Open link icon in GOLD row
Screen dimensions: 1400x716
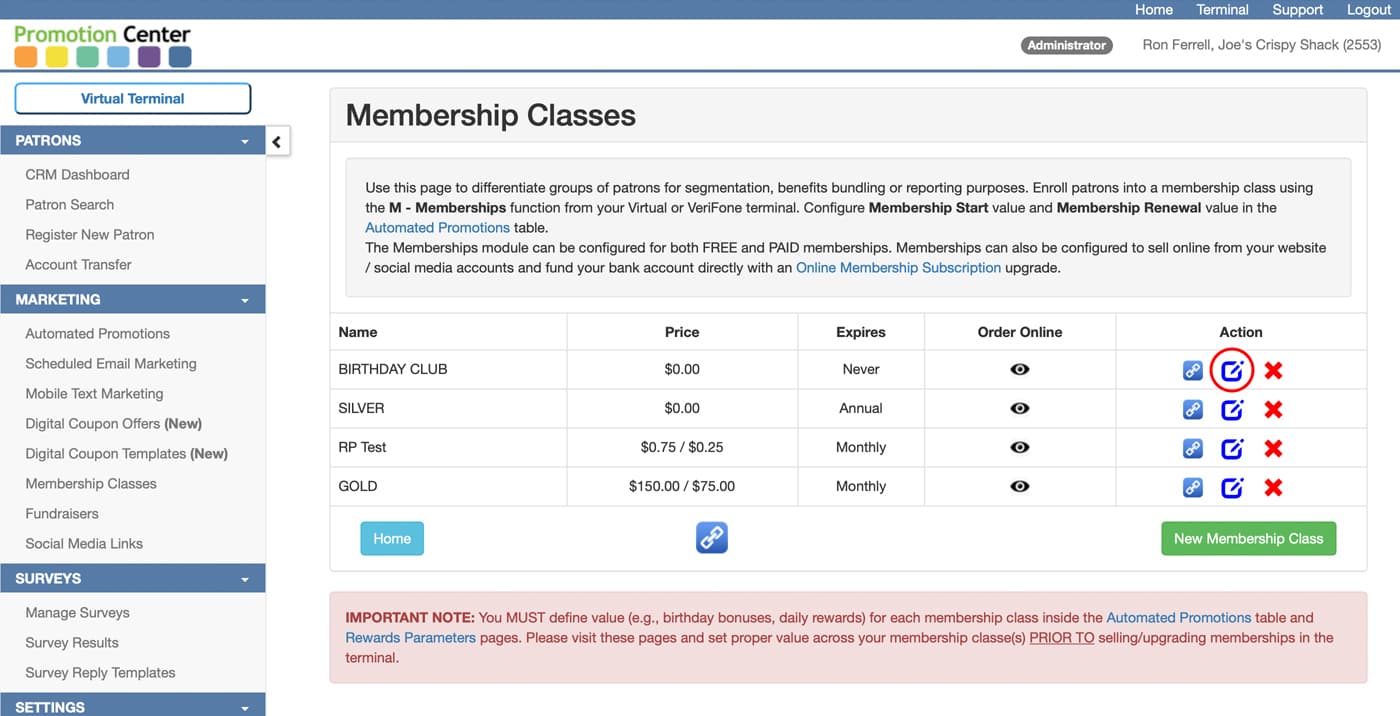tap(1192, 487)
